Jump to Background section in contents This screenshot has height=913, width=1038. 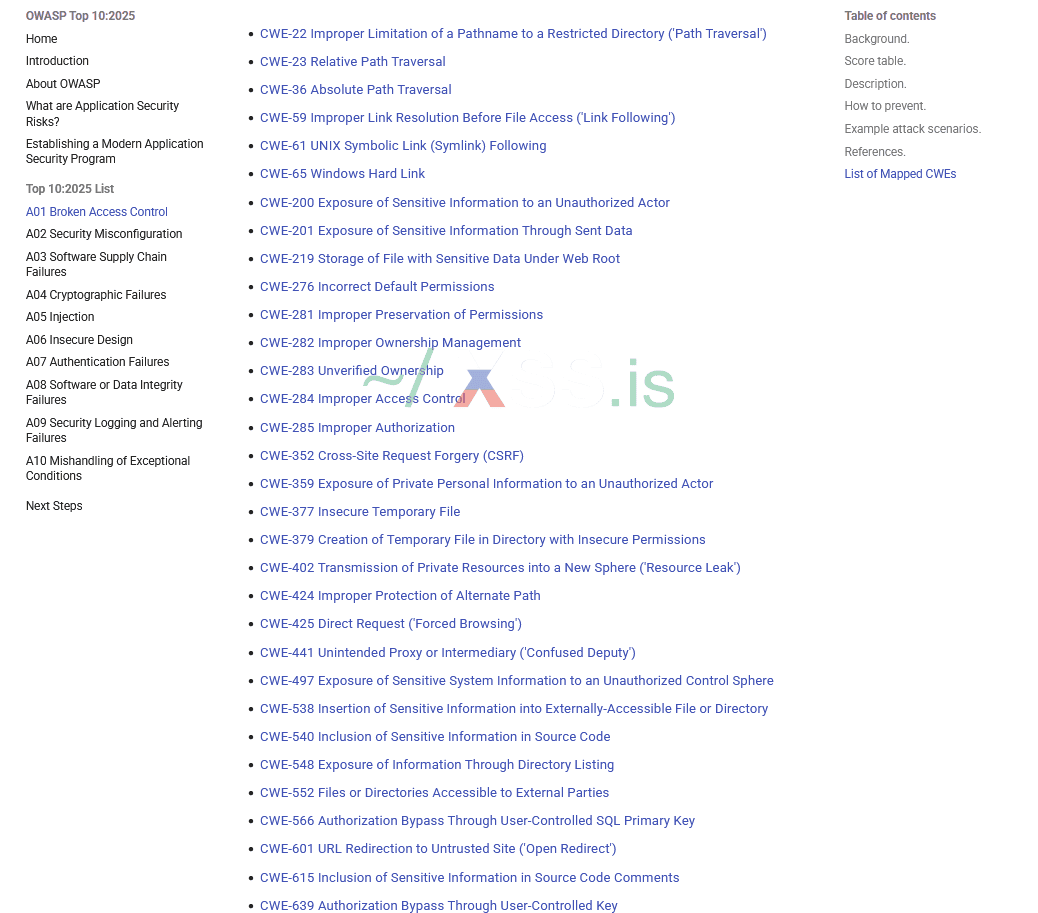876,39
